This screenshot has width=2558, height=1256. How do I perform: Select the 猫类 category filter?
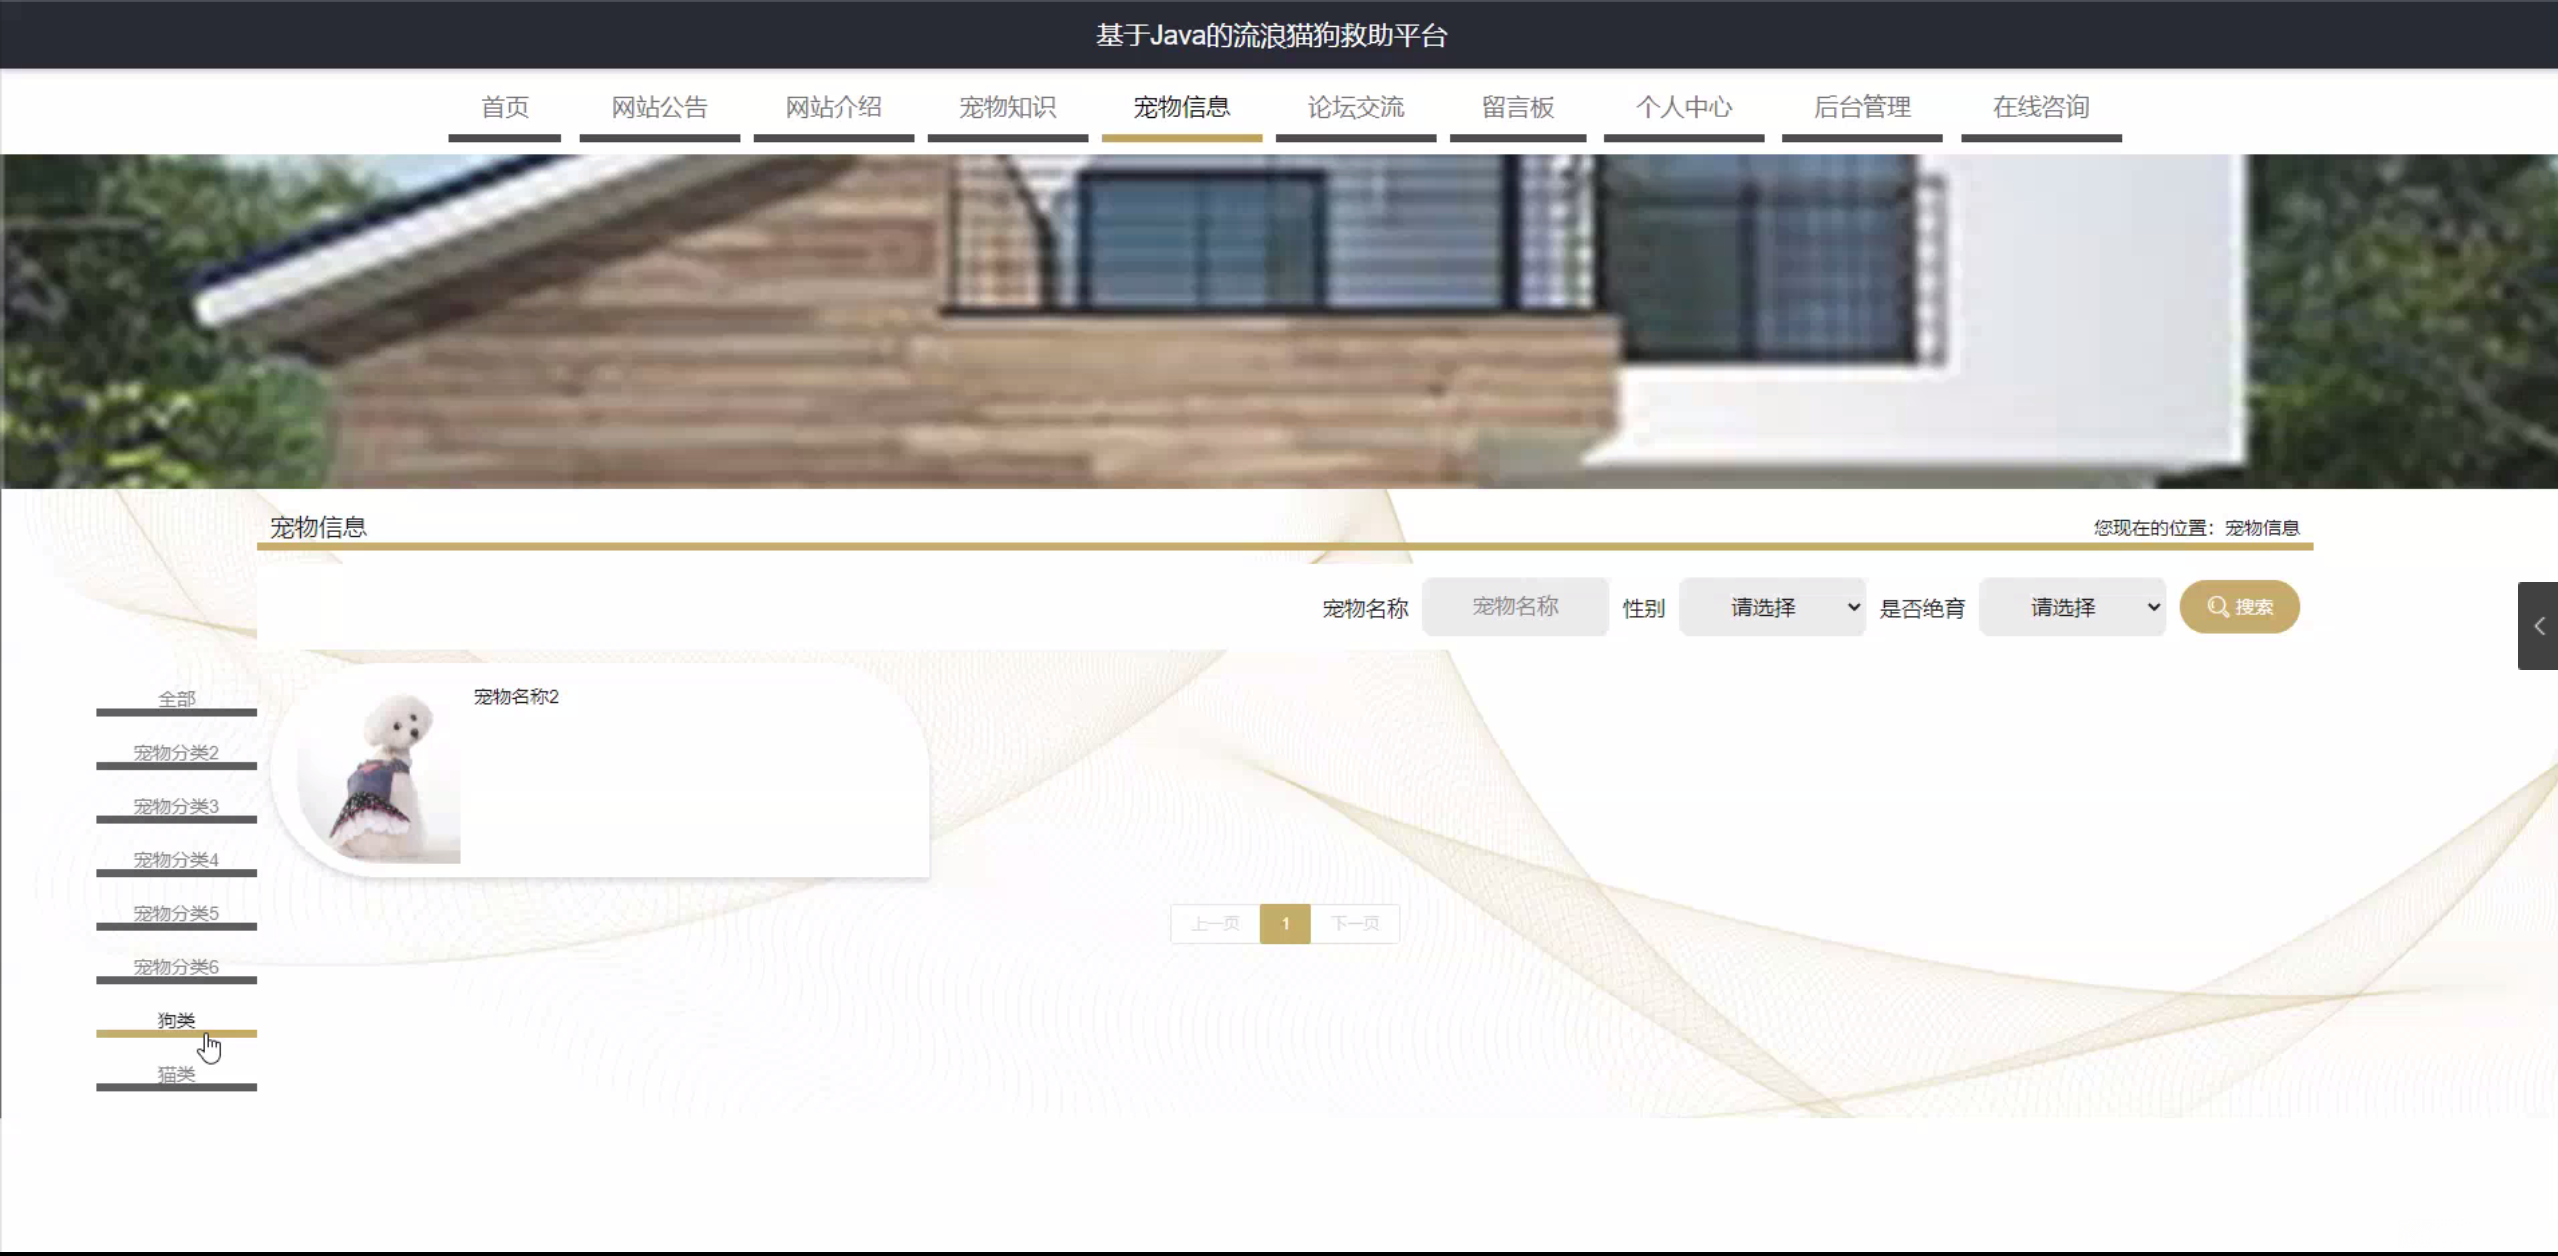tap(176, 1074)
